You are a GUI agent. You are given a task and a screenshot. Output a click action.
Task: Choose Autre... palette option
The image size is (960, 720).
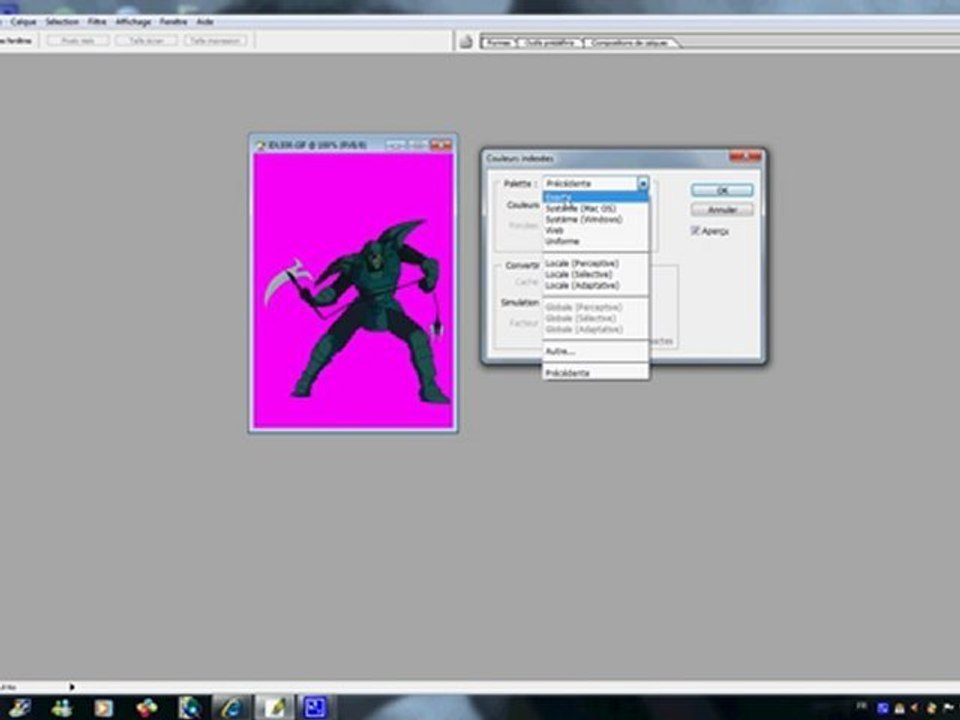tap(595, 351)
